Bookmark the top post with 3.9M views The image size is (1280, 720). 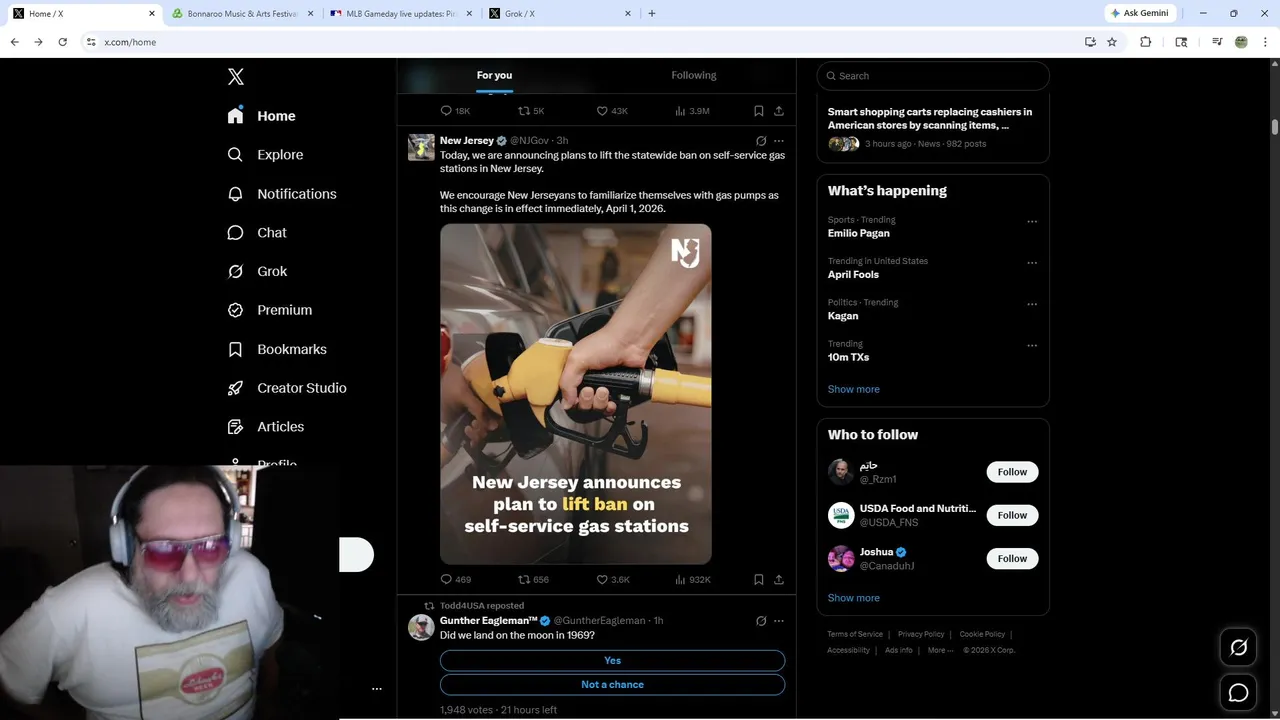point(759,111)
